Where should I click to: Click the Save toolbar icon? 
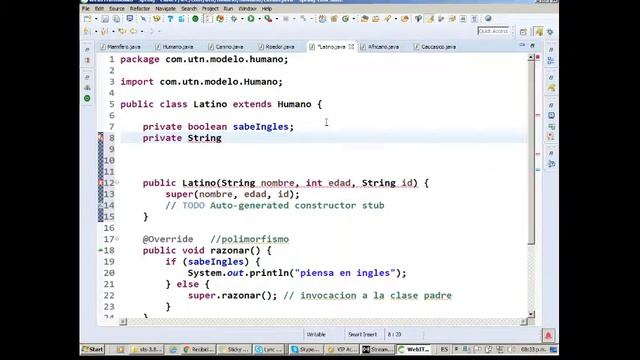point(105,19)
